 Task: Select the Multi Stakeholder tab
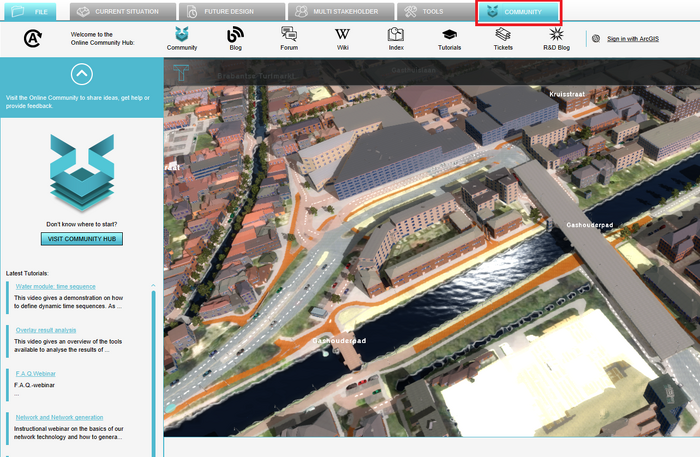coord(338,12)
